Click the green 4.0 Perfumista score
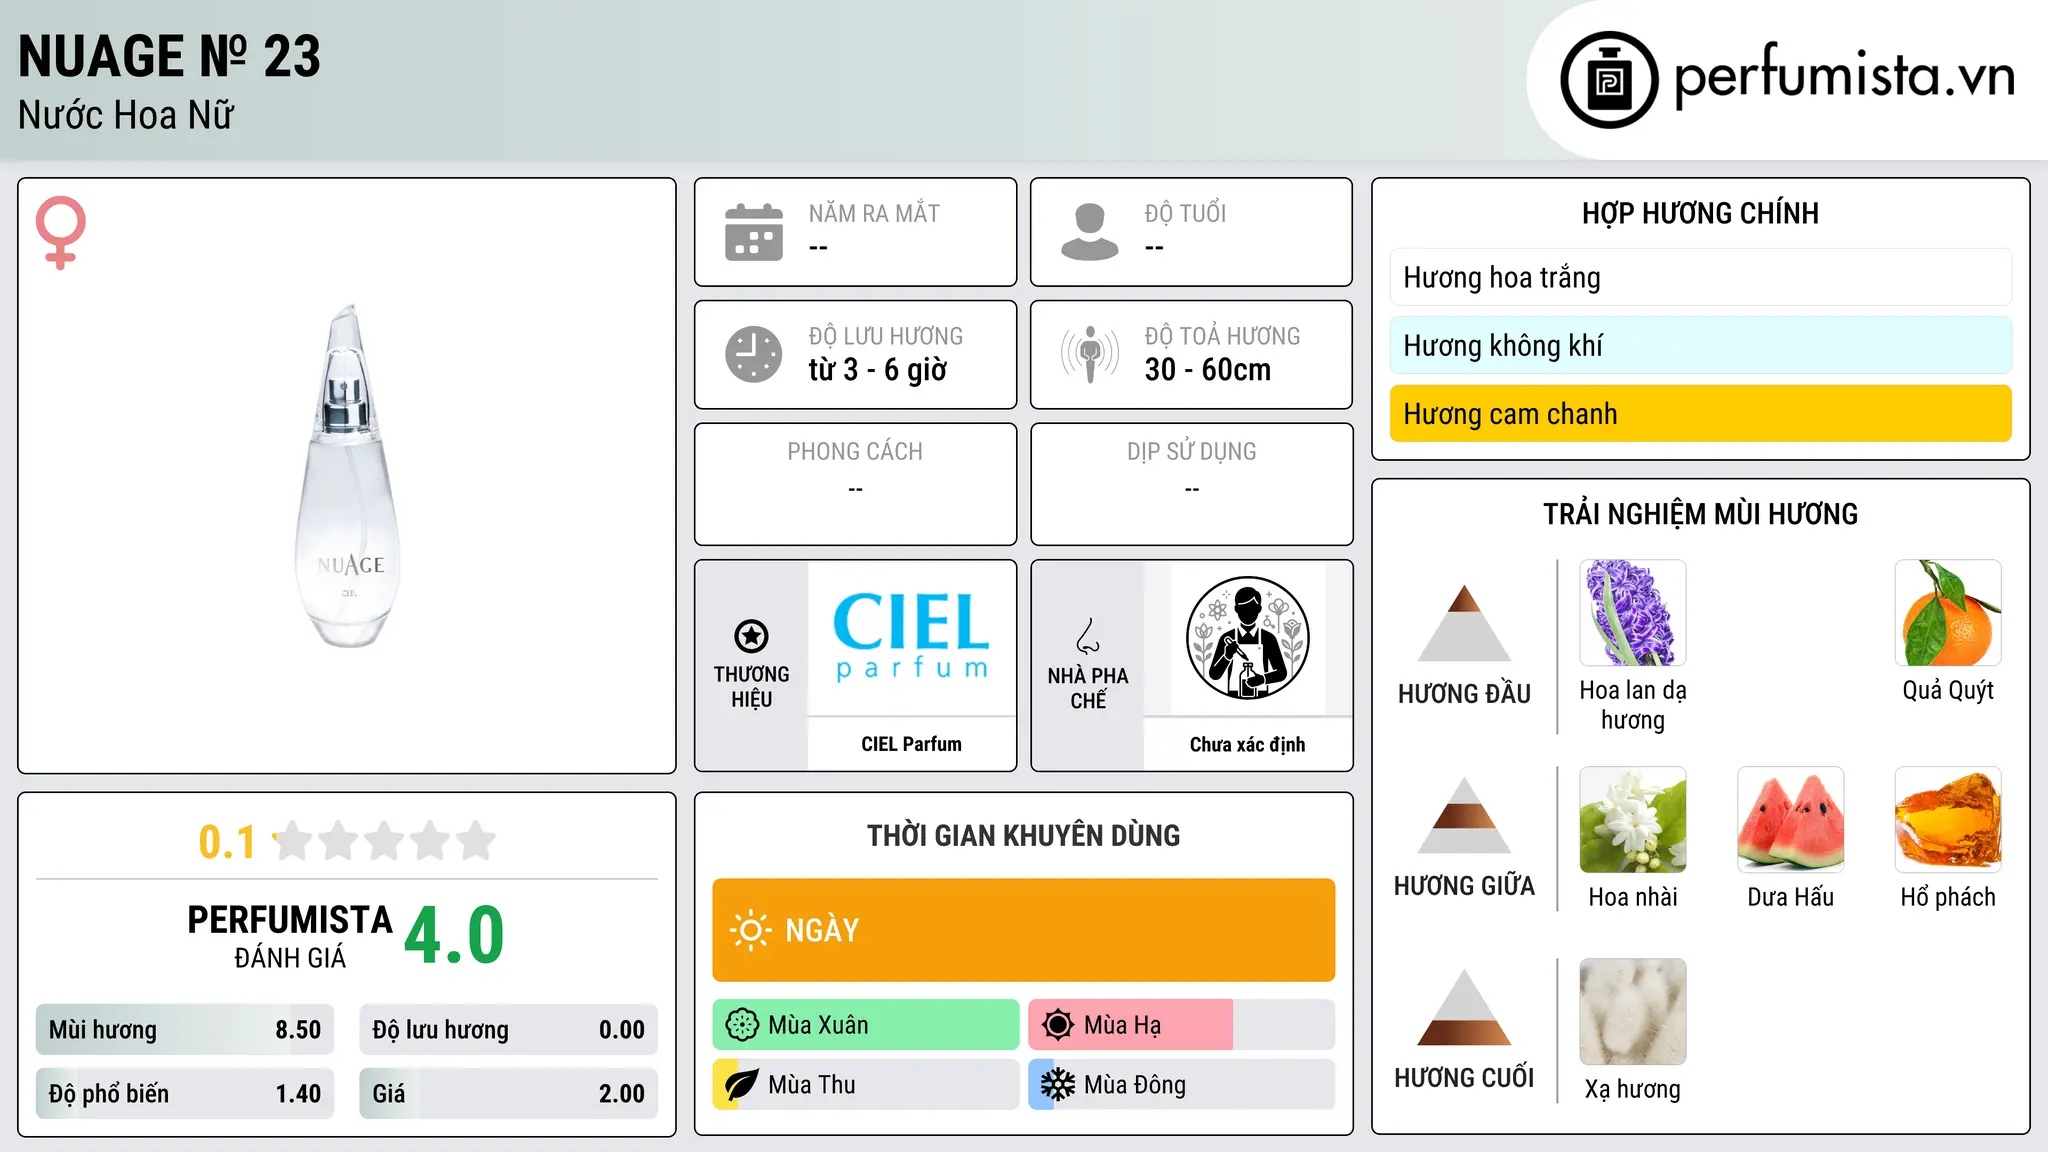The height and width of the screenshot is (1152, 2048). pos(454,935)
